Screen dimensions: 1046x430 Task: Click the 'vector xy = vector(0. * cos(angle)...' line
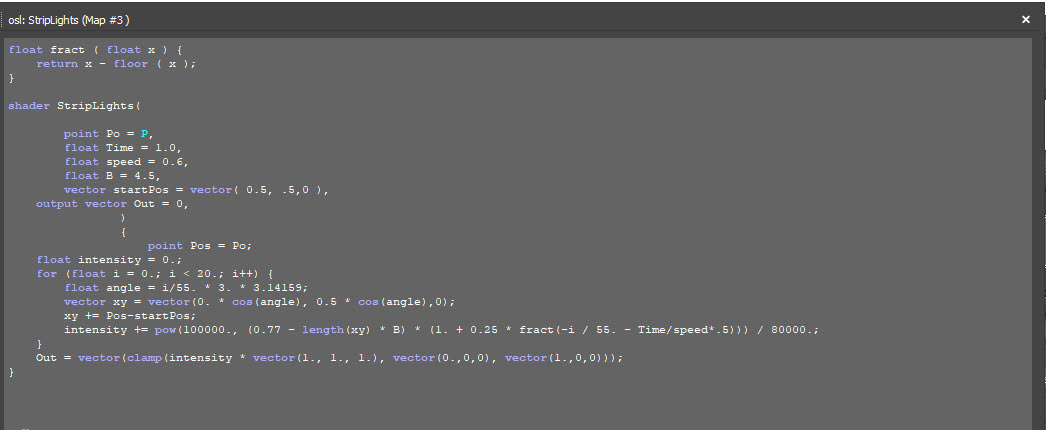coord(259,302)
